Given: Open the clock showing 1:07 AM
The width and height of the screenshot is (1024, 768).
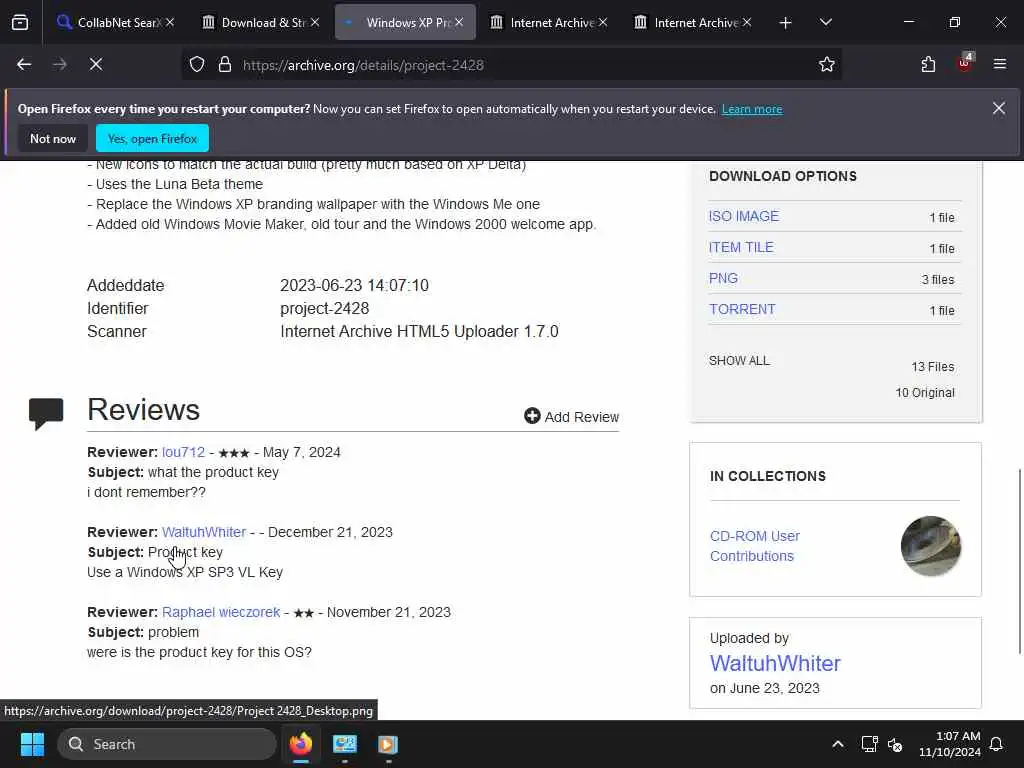Looking at the screenshot, I should 950,744.
